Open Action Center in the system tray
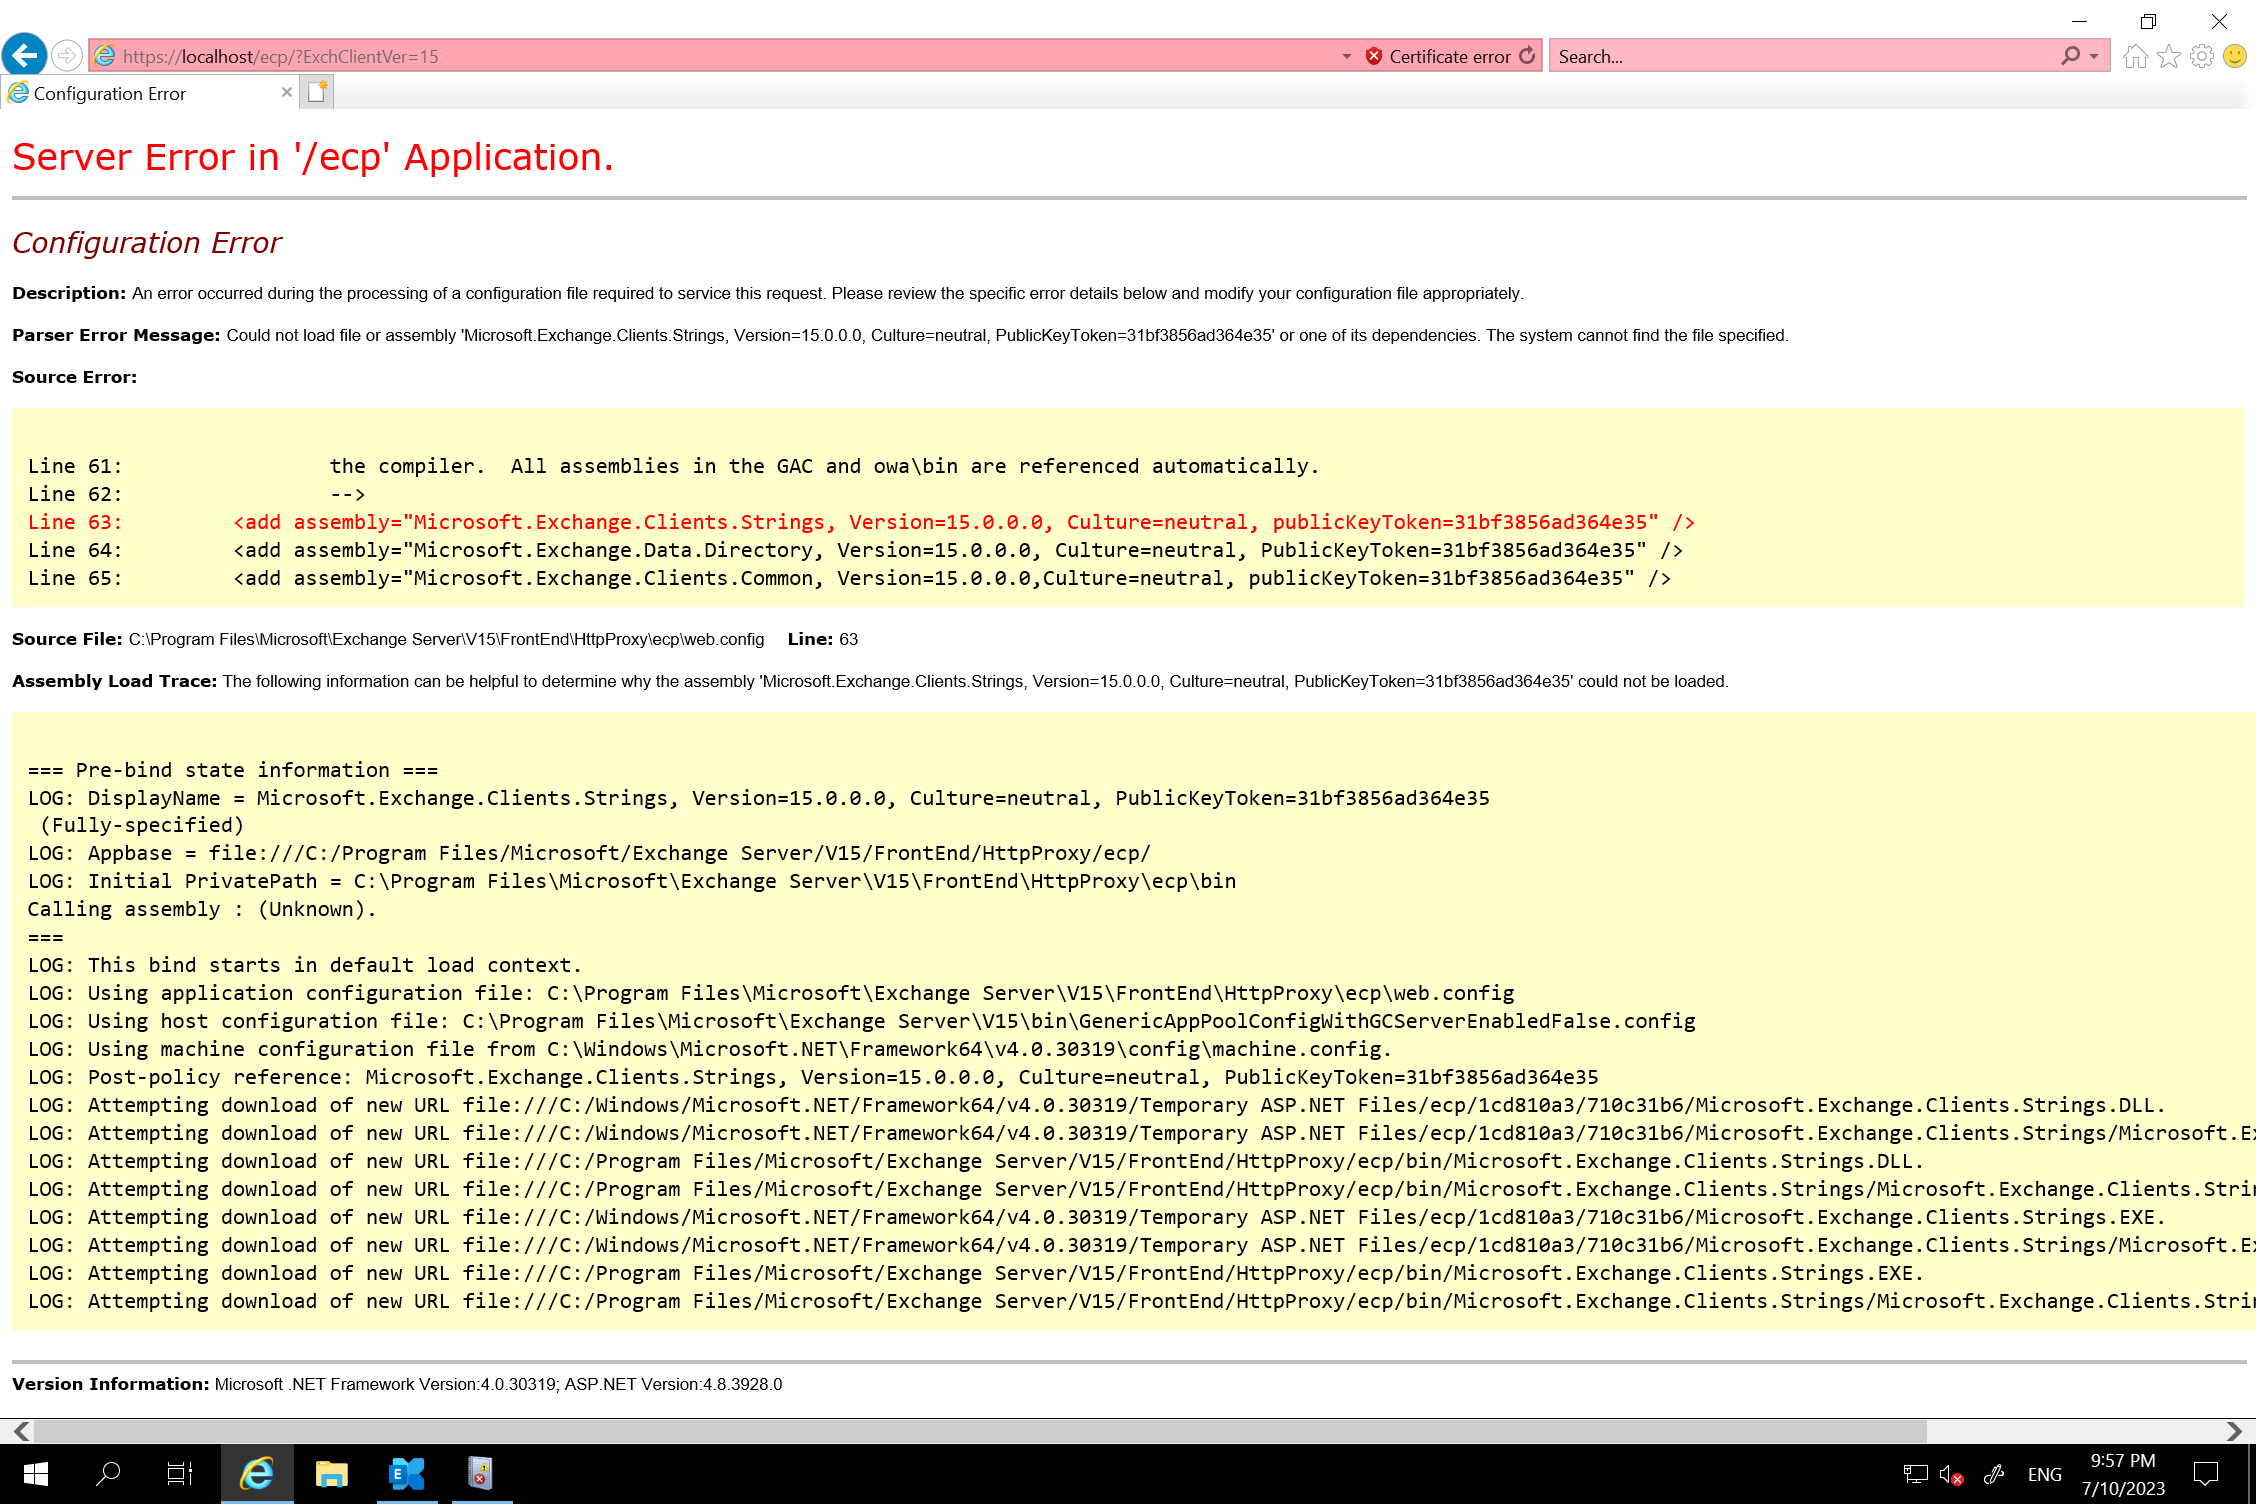This screenshot has width=2256, height=1504. [2205, 1473]
